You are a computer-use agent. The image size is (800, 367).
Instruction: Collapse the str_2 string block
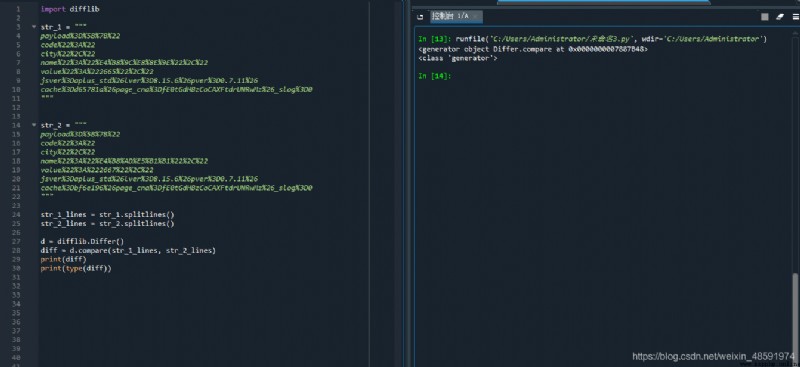pos(34,125)
